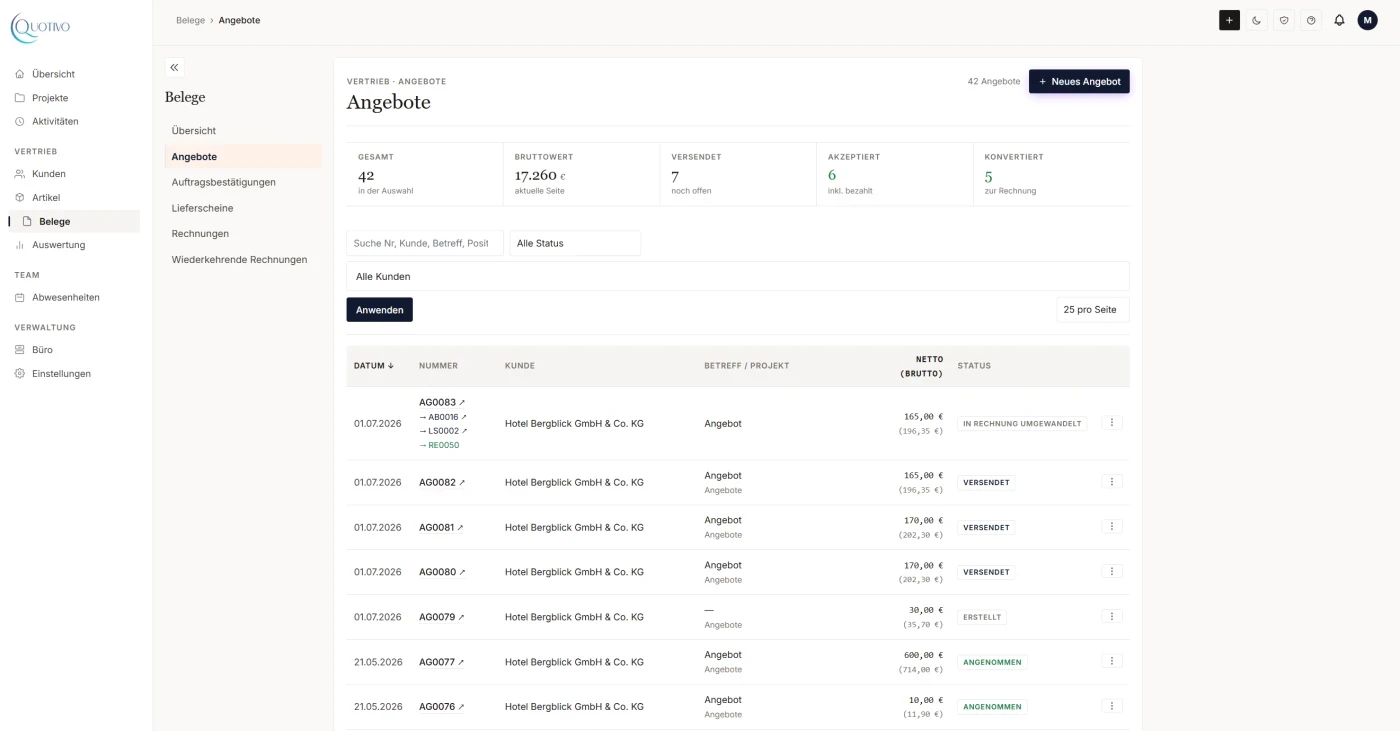
Task: Open the row actions menu for AG0082
Action: (x=1112, y=482)
